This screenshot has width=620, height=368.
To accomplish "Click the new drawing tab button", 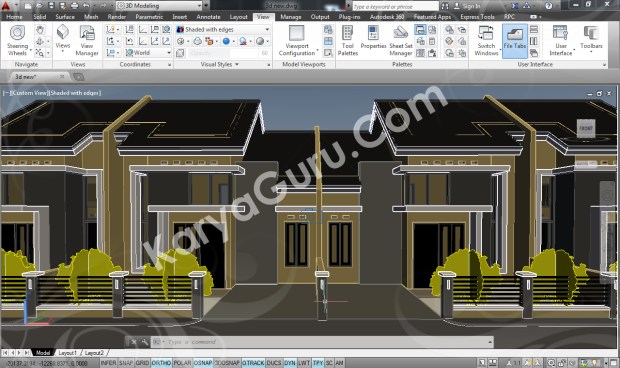I will pyautogui.click(x=78, y=77).
